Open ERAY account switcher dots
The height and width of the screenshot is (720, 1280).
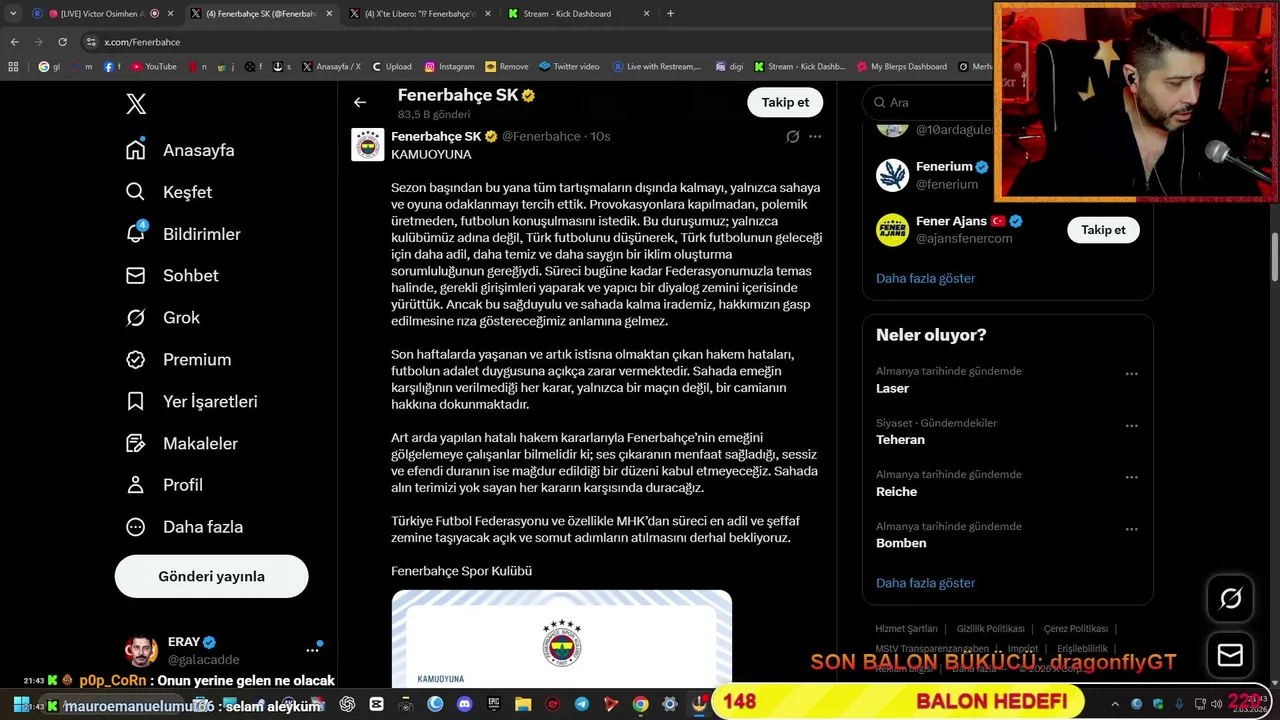tap(312, 650)
